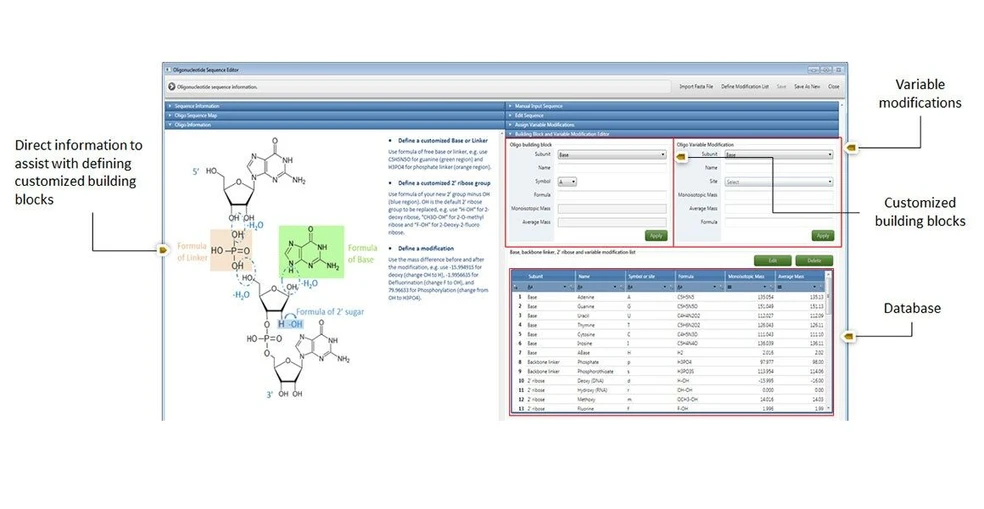Click Monoisotopic Mass equals filter icon
Viewport: 984px width, 509px height.
pyautogui.click(x=730, y=287)
